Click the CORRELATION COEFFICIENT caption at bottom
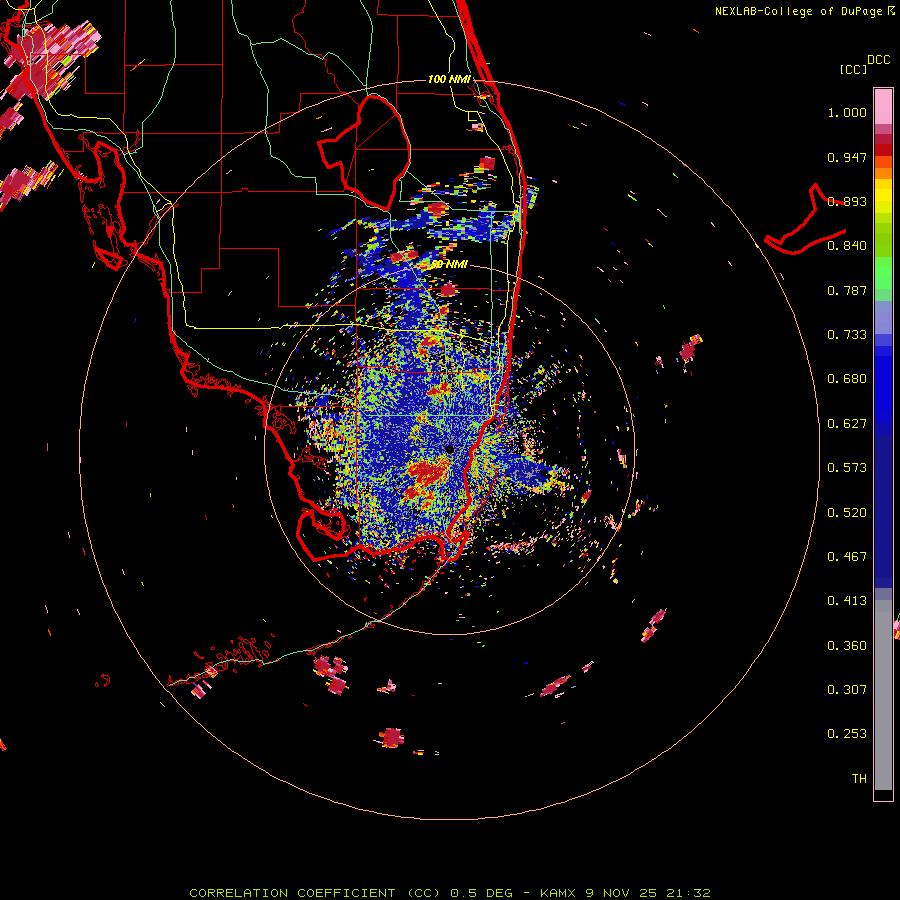The width and height of the screenshot is (900, 900). (450, 893)
